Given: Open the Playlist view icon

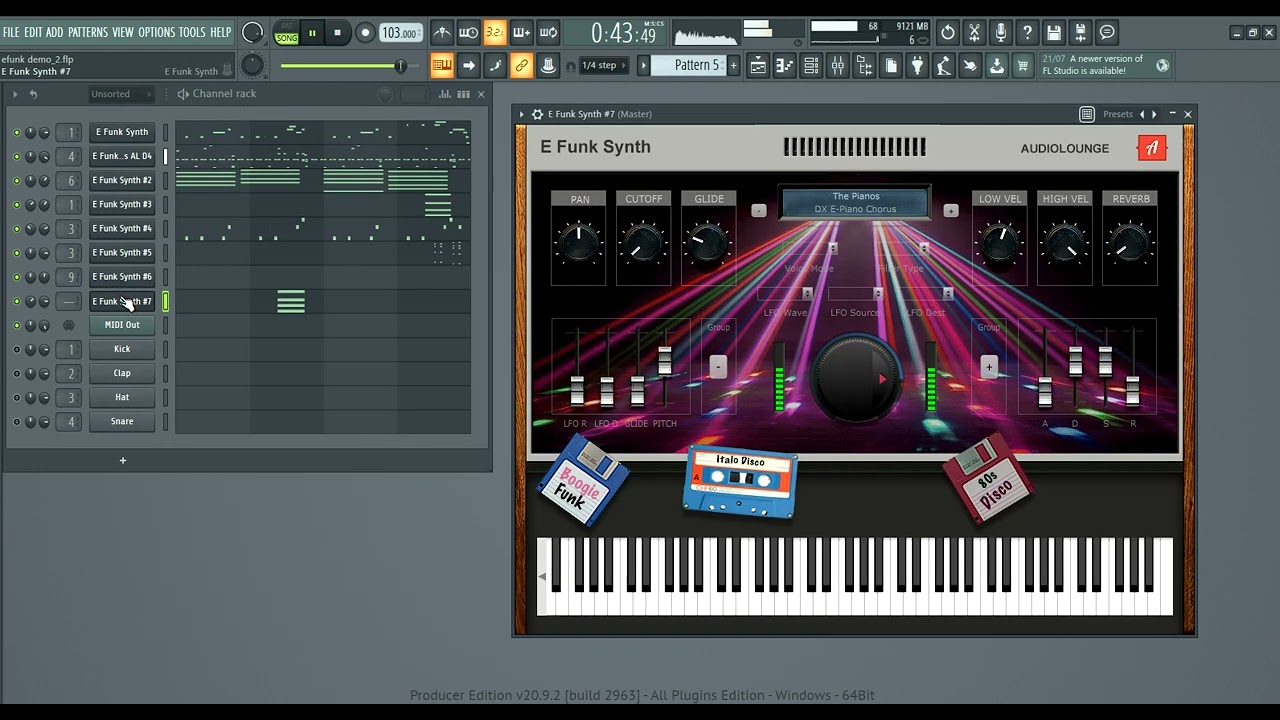Looking at the screenshot, I should click(x=758, y=66).
